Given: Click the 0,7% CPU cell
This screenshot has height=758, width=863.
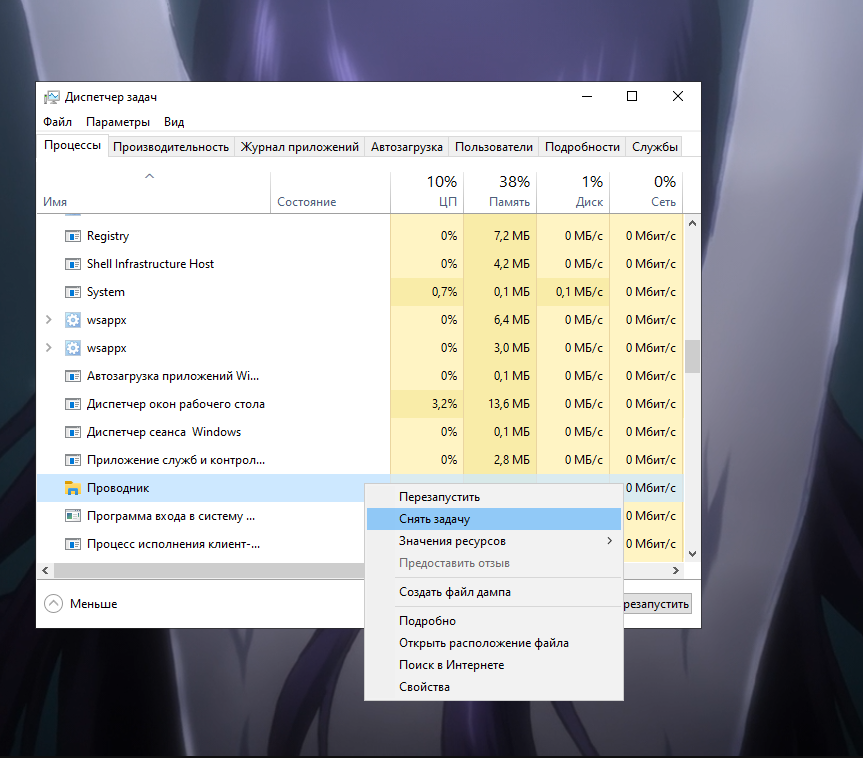Looking at the screenshot, I should click(x=427, y=292).
